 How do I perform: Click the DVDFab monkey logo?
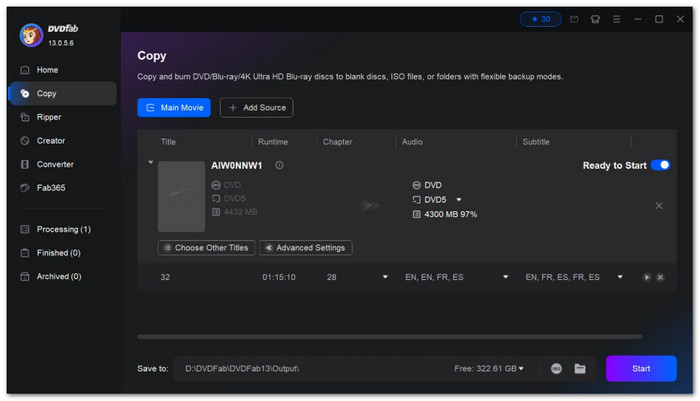click(x=31, y=35)
